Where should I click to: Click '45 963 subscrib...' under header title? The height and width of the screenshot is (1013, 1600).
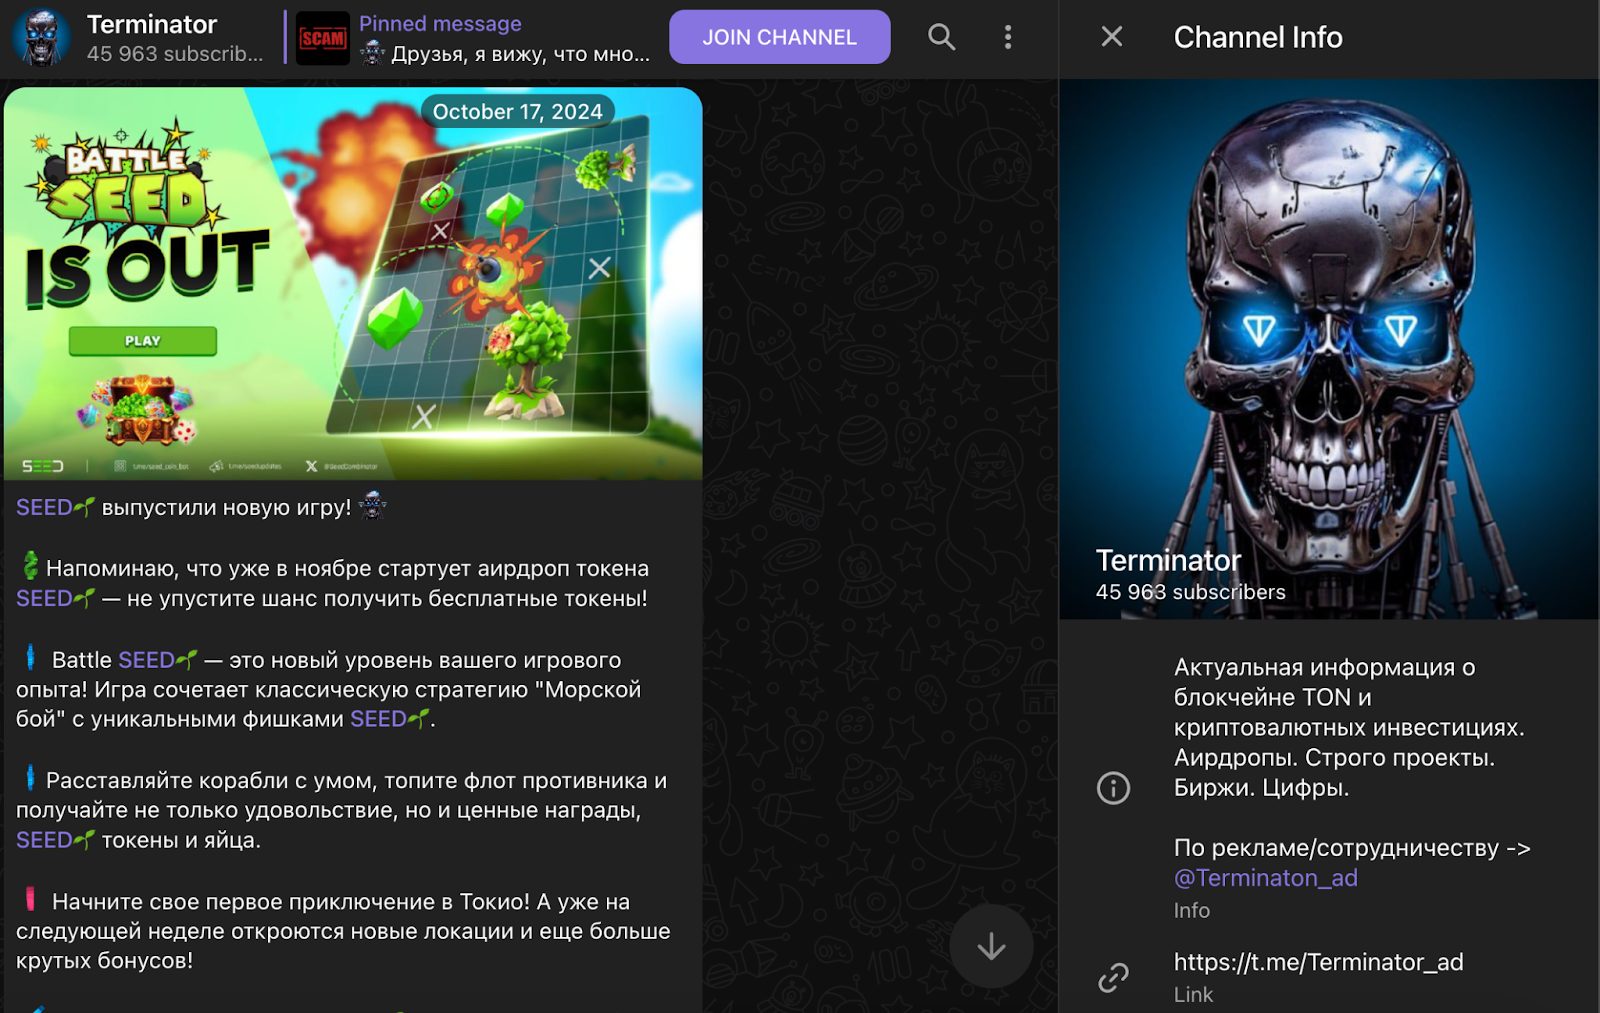tap(175, 54)
